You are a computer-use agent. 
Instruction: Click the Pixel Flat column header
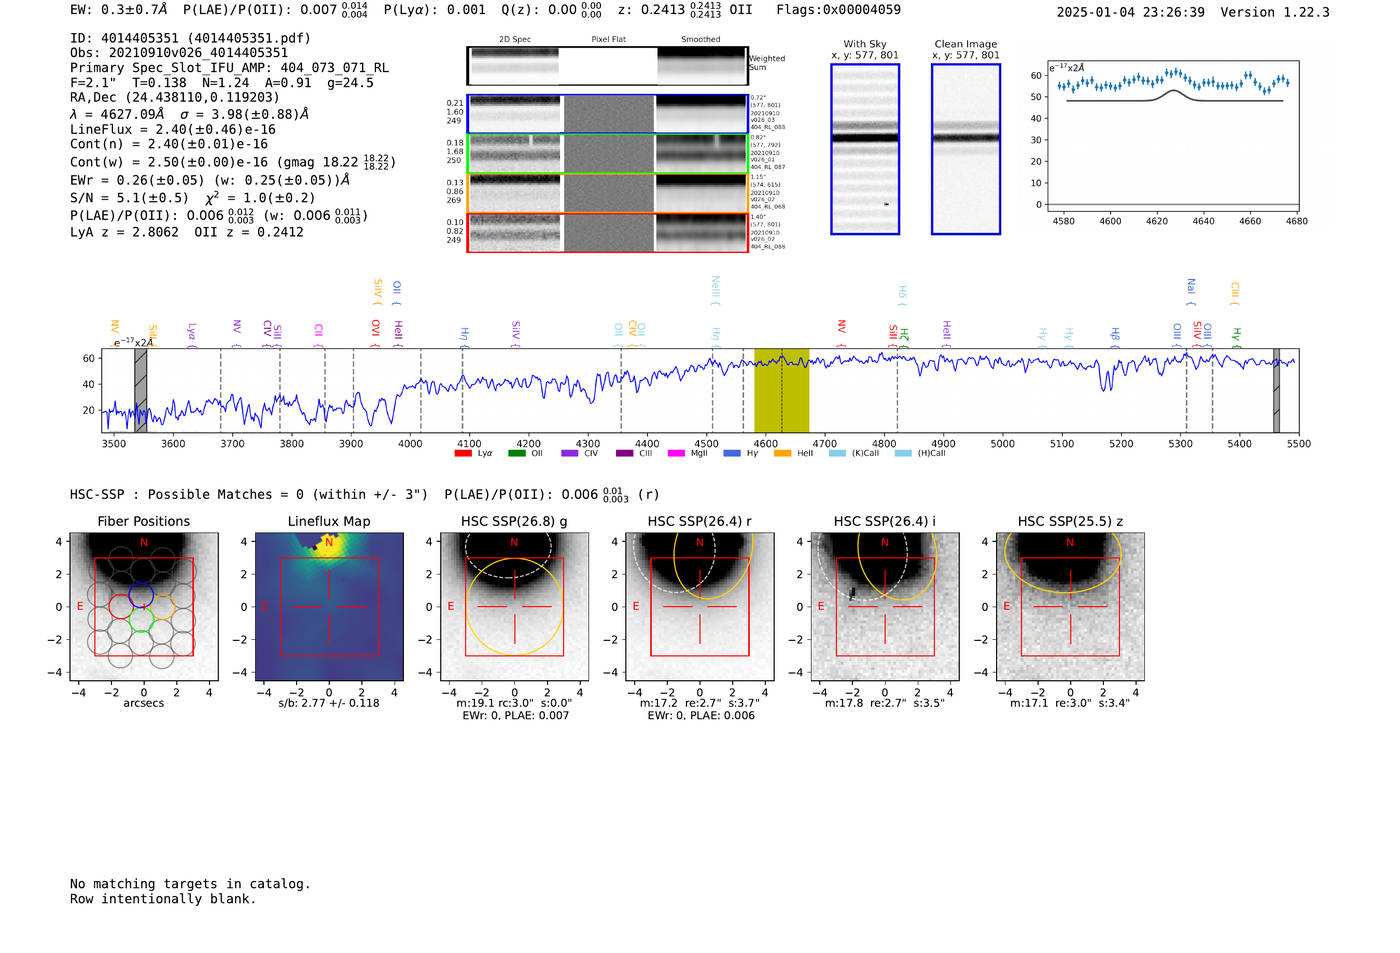click(x=609, y=40)
